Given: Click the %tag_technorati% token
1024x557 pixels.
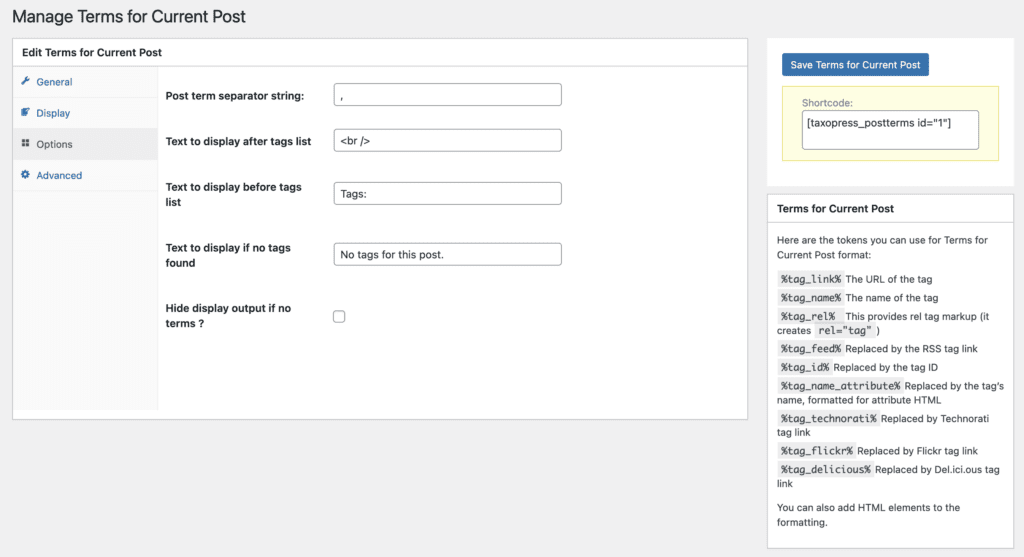Looking at the screenshot, I should coord(828,419).
